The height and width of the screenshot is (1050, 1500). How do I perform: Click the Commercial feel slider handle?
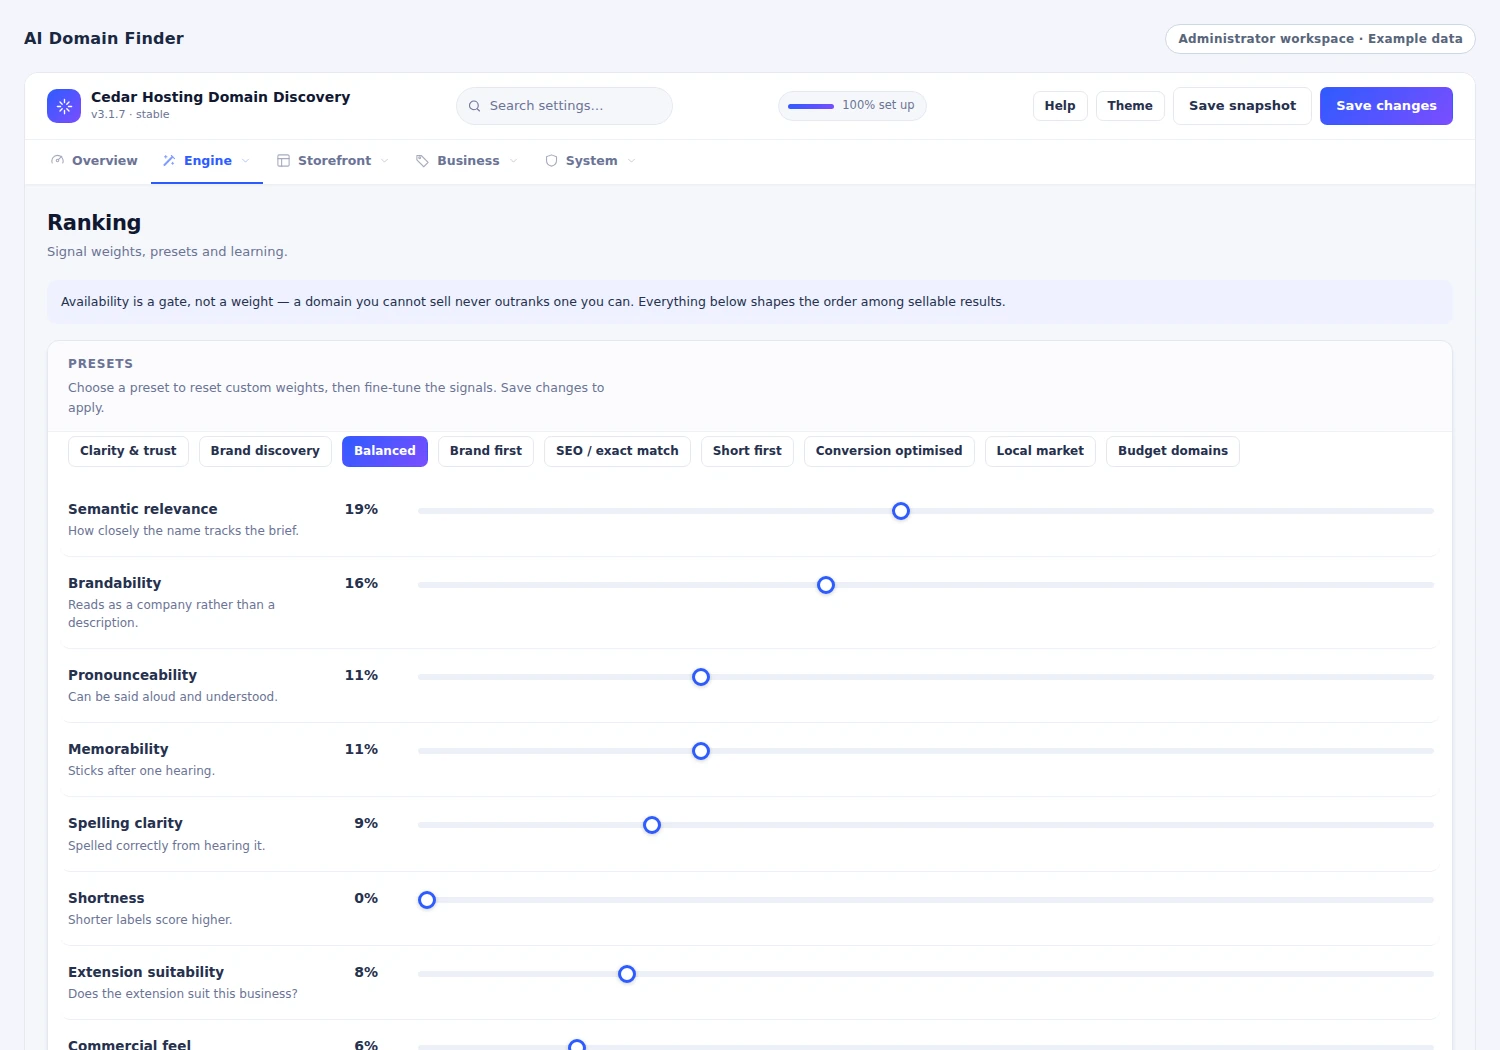(x=577, y=1046)
